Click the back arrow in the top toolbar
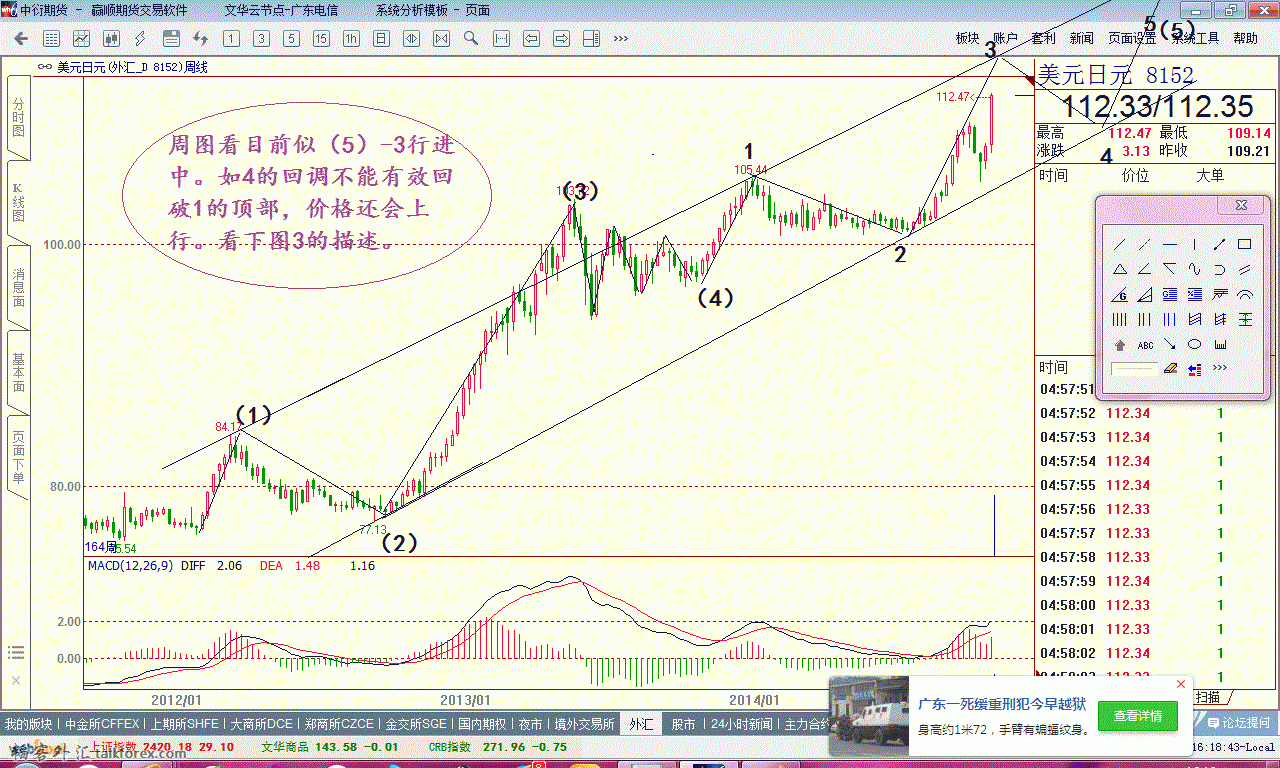The width and height of the screenshot is (1280, 768). tap(21, 39)
